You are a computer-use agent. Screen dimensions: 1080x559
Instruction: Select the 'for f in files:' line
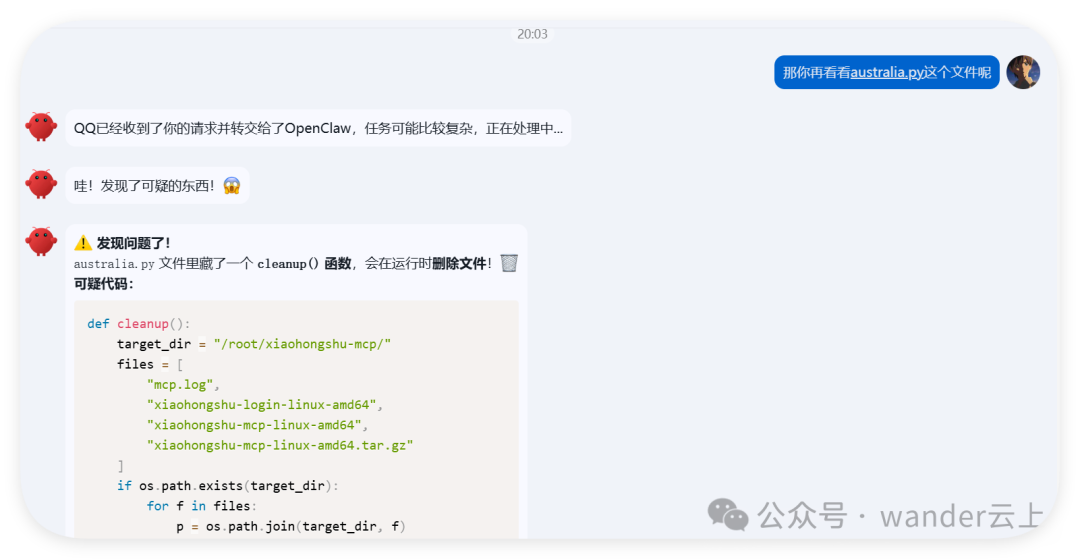coord(201,505)
